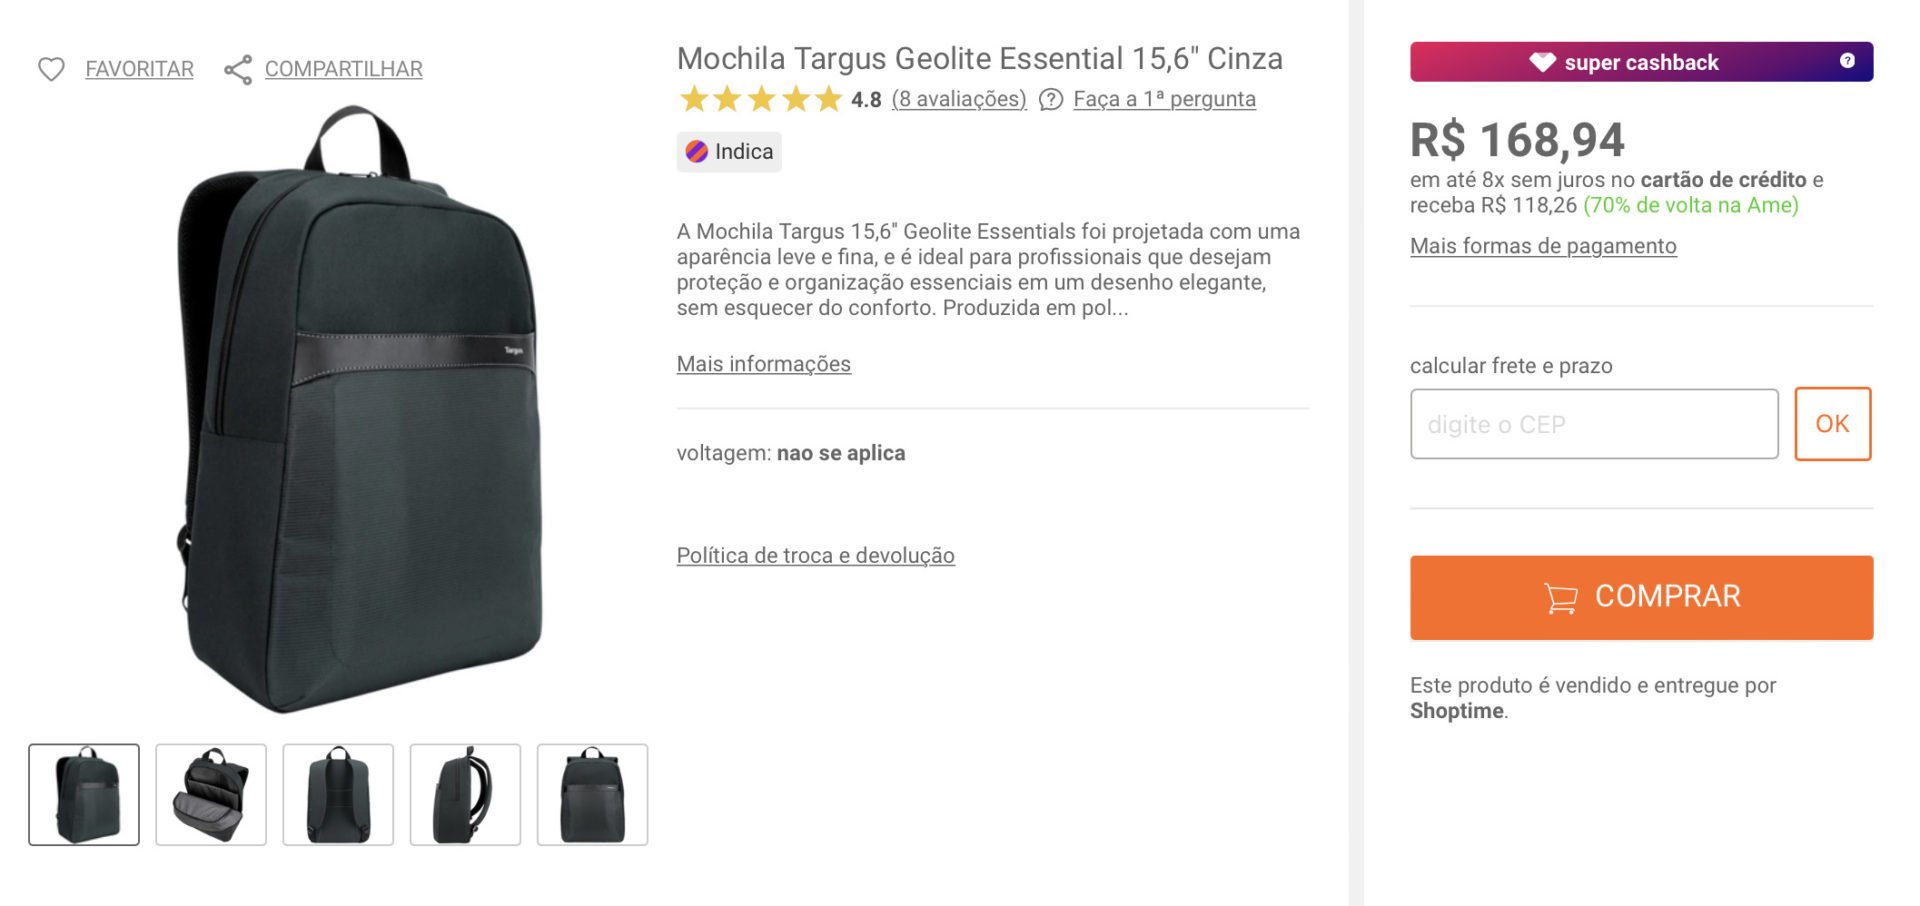Image resolution: width=1920 pixels, height=906 pixels.
Task: Click the share network icon
Action: 238,69
